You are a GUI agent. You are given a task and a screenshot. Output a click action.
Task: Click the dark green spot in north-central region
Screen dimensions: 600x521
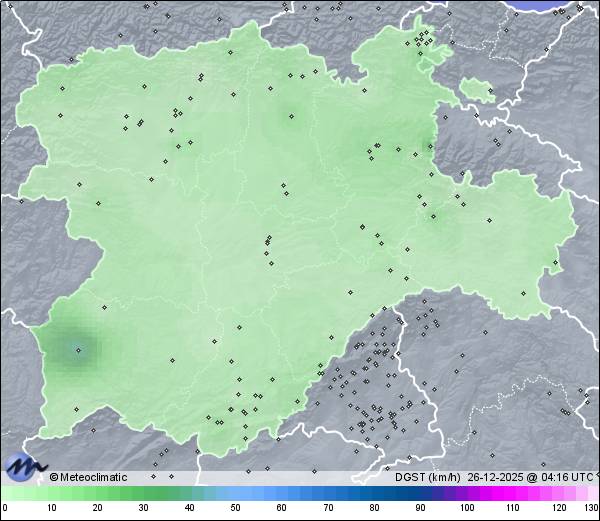click(x=291, y=116)
